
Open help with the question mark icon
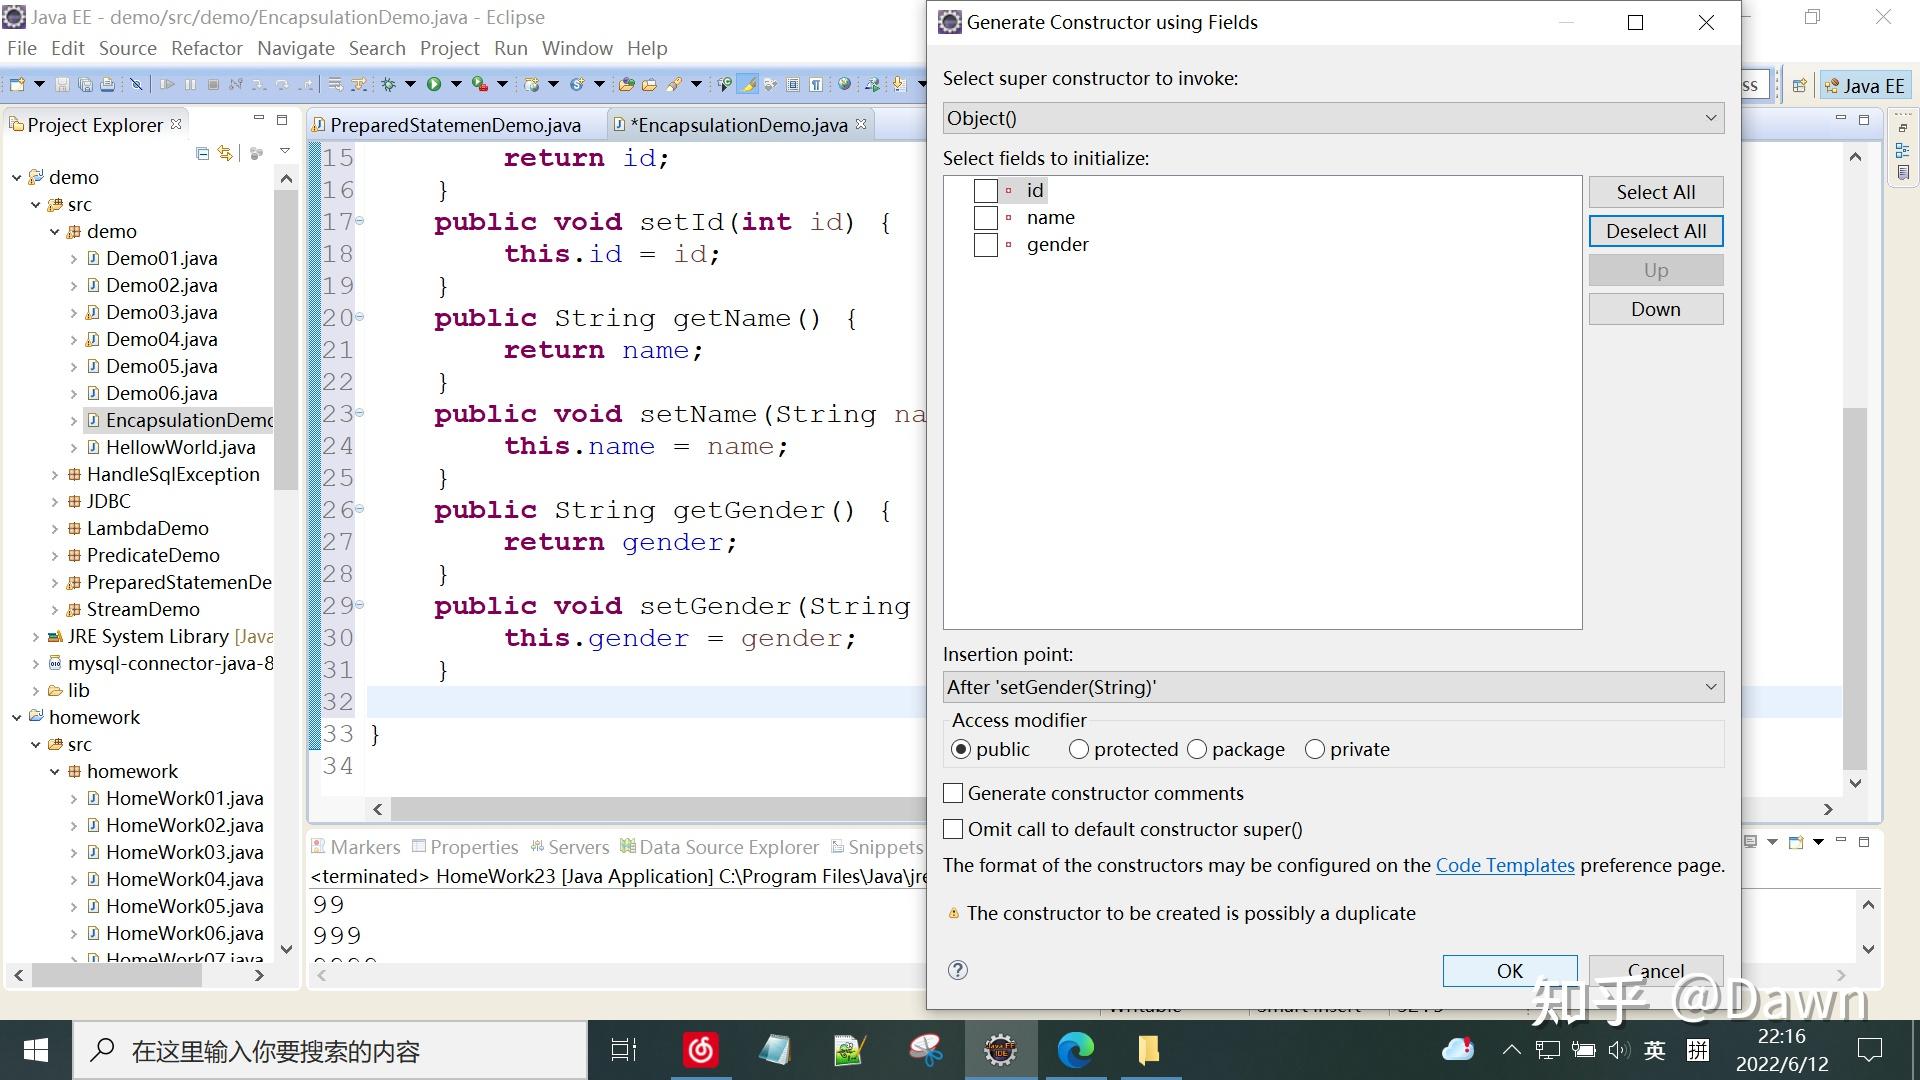(x=958, y=970)
